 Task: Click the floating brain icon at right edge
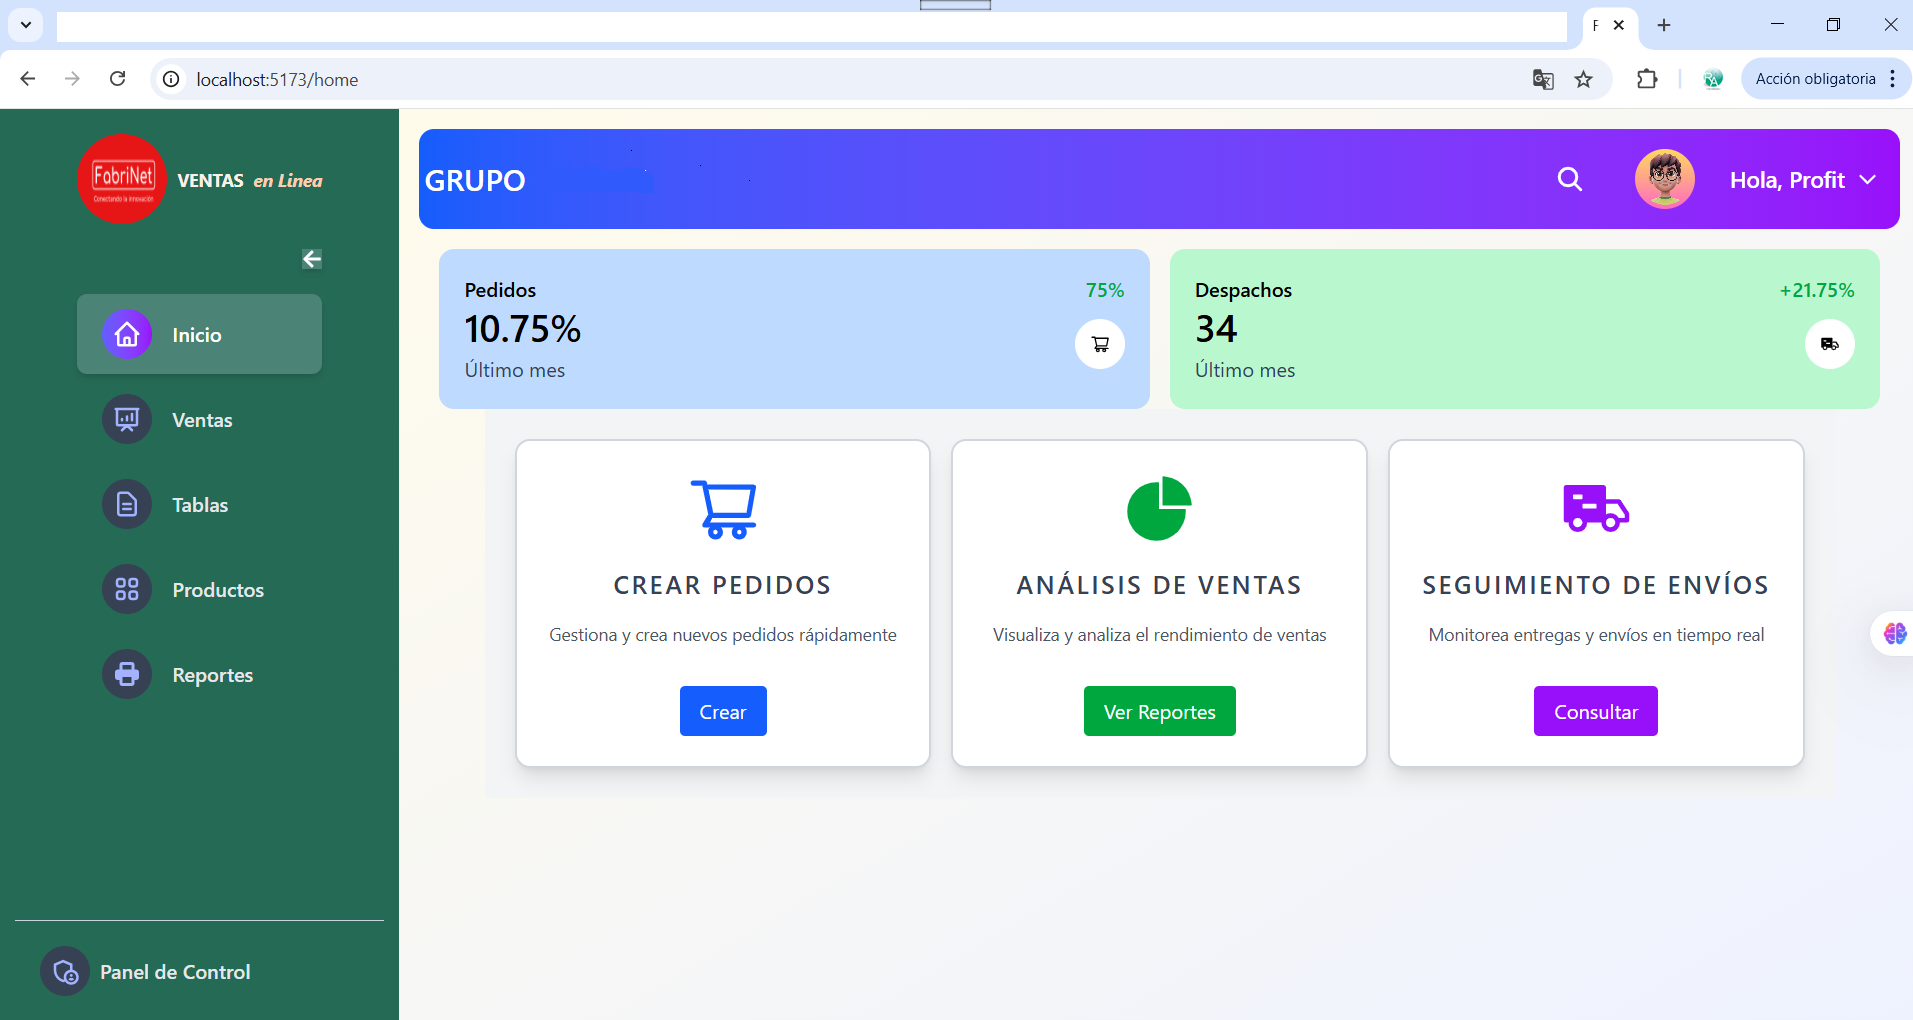pyautogui.click(x=1894, y=633)
